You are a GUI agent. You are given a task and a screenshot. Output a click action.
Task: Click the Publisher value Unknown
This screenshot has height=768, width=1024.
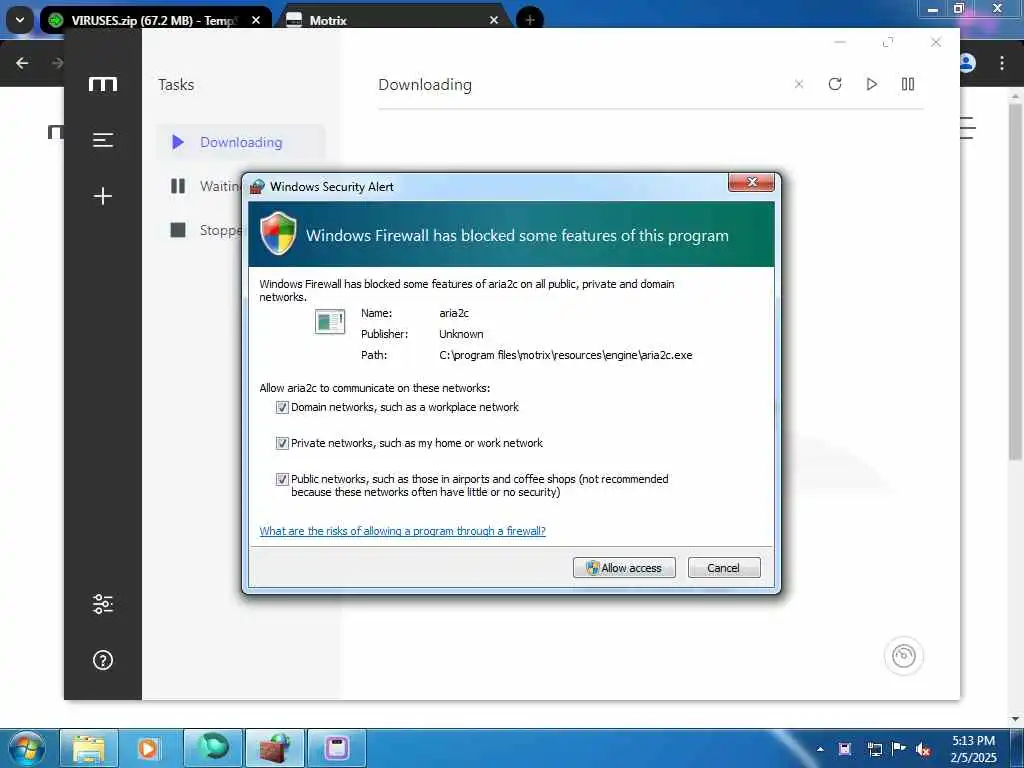coord(461,334)
